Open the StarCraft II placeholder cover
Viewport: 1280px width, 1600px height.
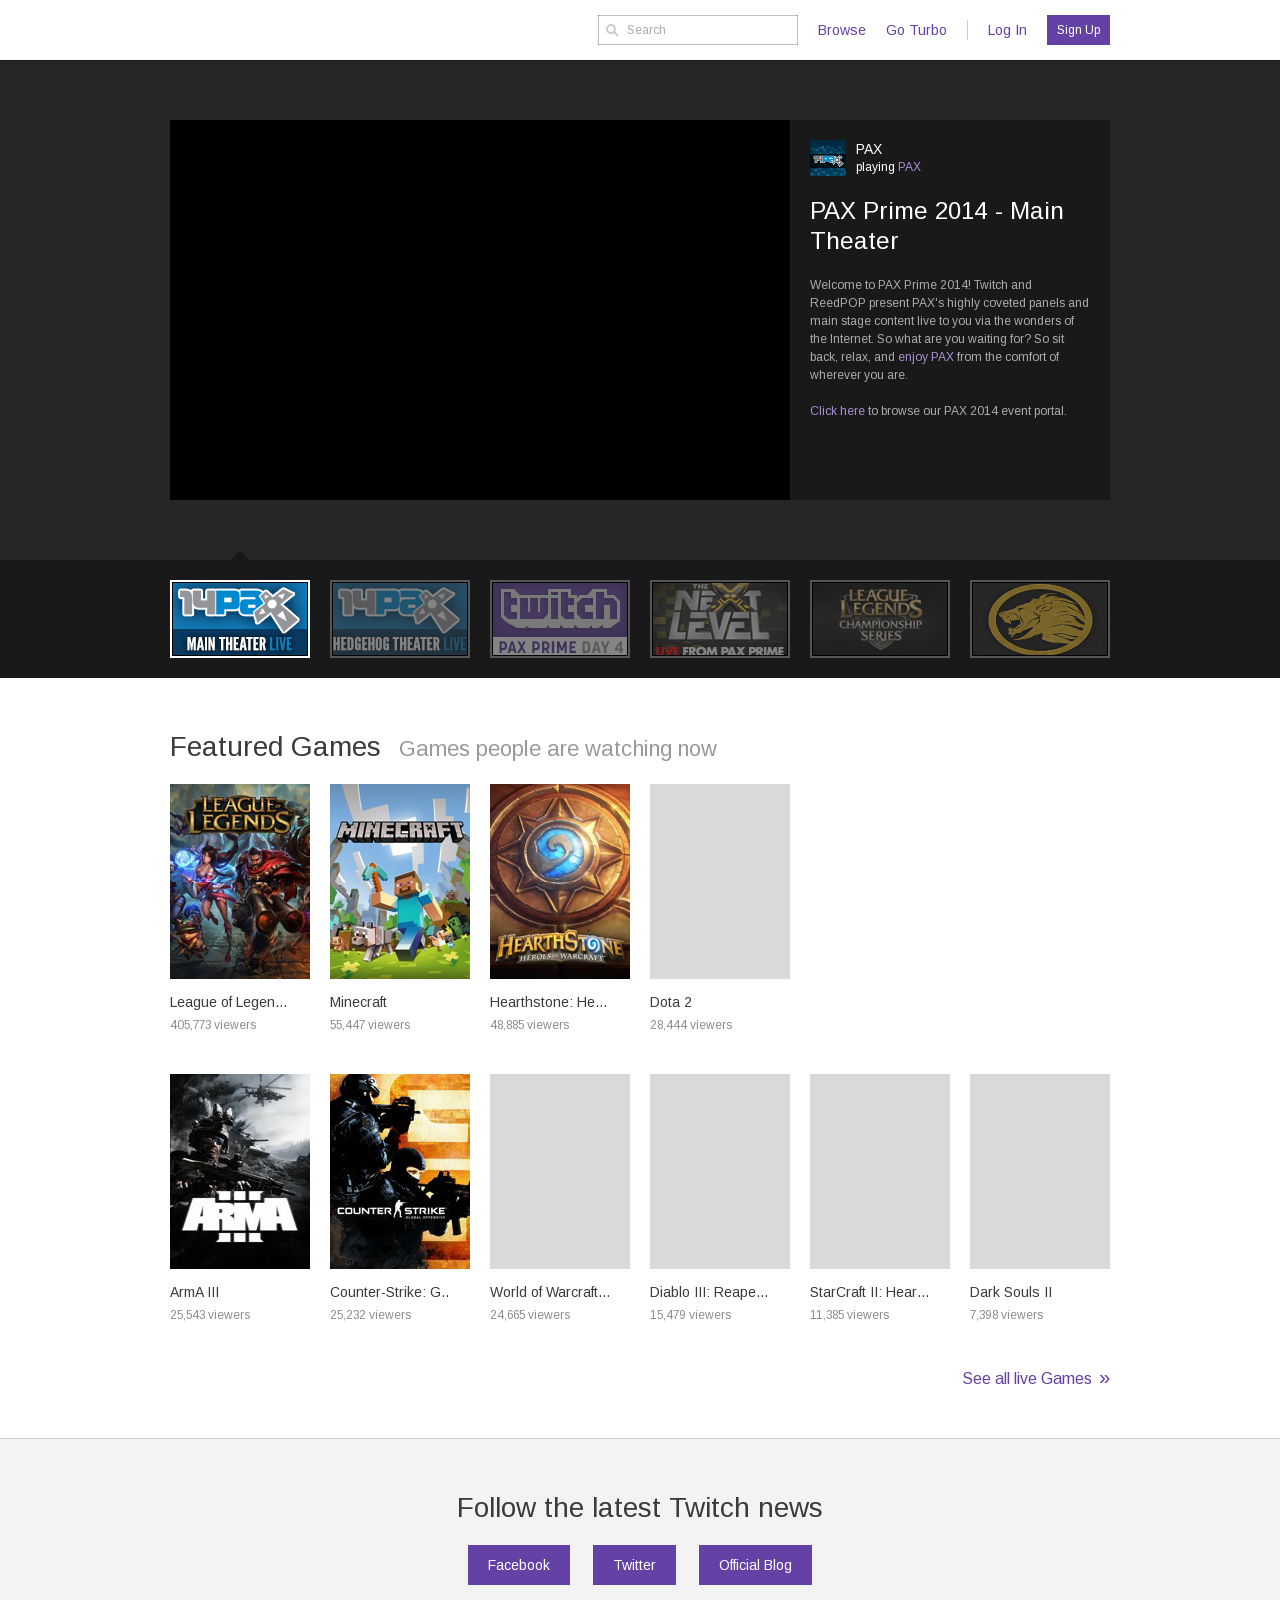pyautogui.click(x=880, y=1171)
